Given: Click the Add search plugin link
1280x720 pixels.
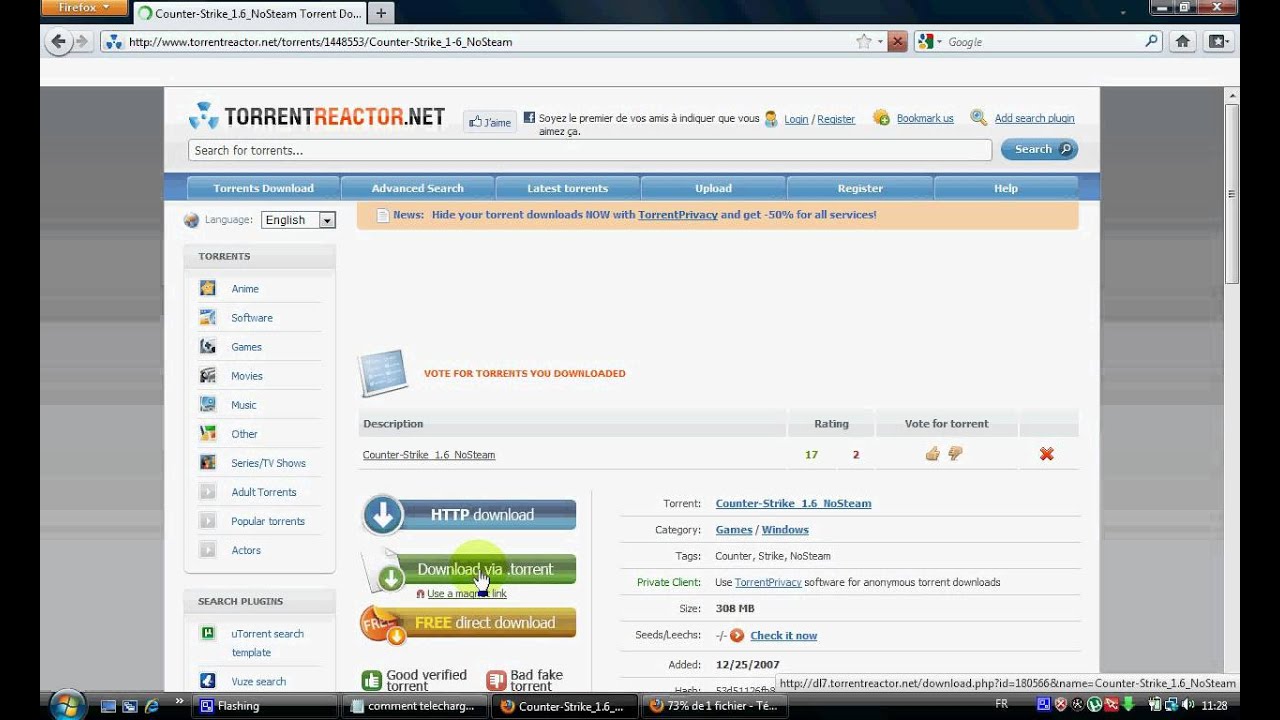Looking at the screenshot, I should [1034, 118].
